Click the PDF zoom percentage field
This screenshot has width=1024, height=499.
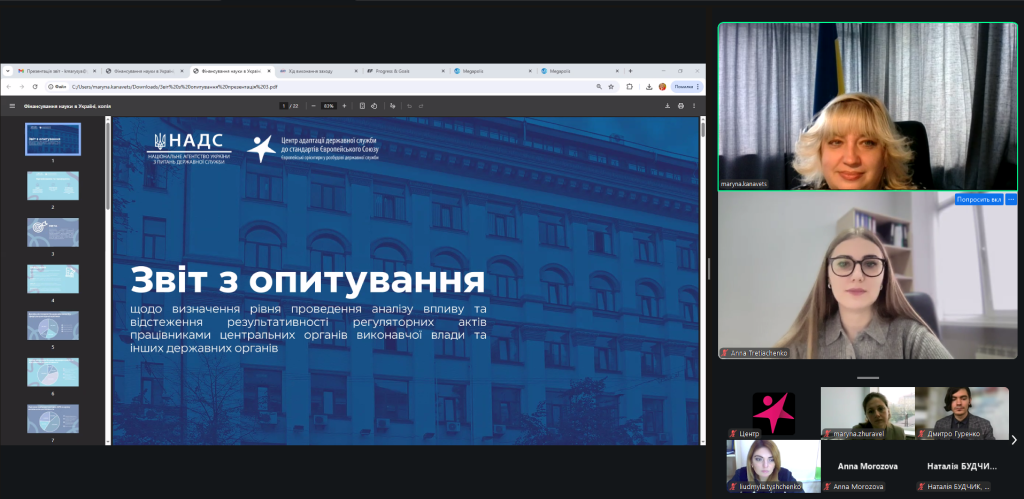[328, 105]
